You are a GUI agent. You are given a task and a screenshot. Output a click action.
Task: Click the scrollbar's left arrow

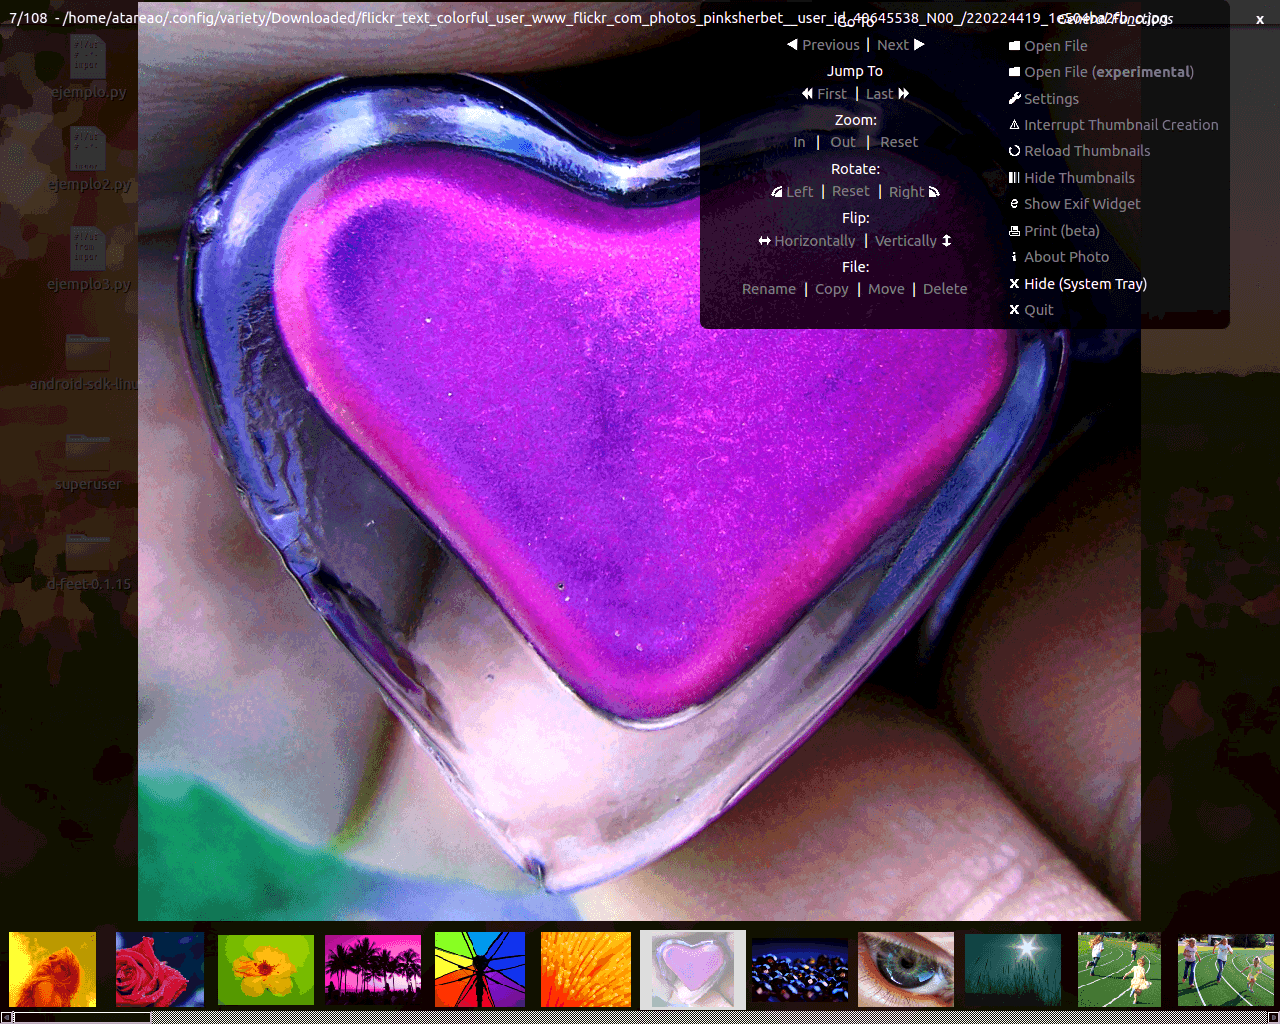click(6, 1018)
